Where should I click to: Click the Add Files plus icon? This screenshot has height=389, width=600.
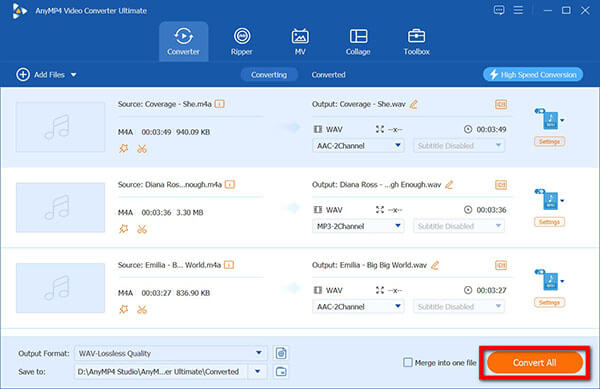(23, 75)
